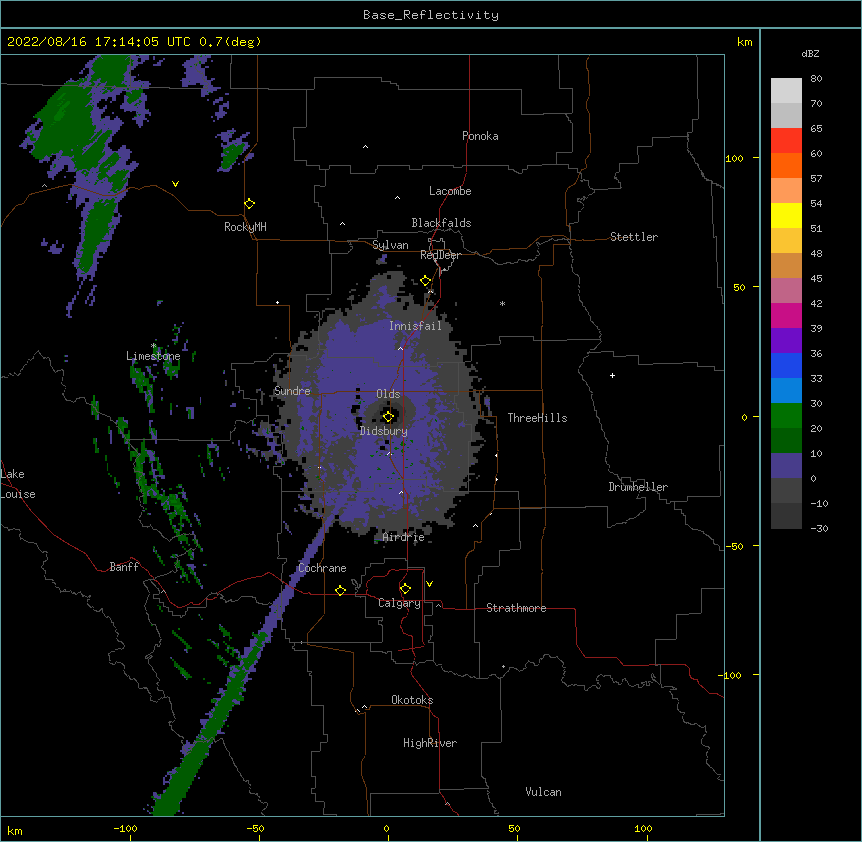Click the Calgary city label
This screenshot has width=862, height=842.
pyautogui.click(x=399, y=603)
